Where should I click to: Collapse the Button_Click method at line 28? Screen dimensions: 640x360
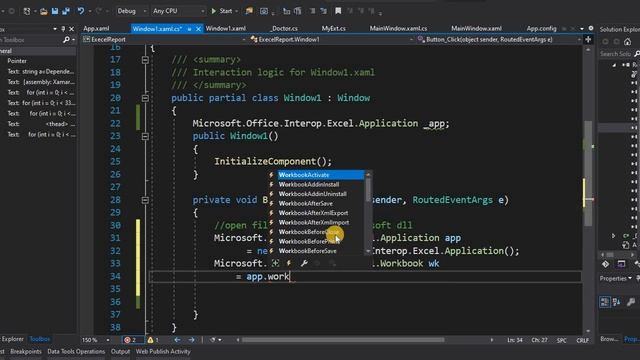[x=145, y=200]
